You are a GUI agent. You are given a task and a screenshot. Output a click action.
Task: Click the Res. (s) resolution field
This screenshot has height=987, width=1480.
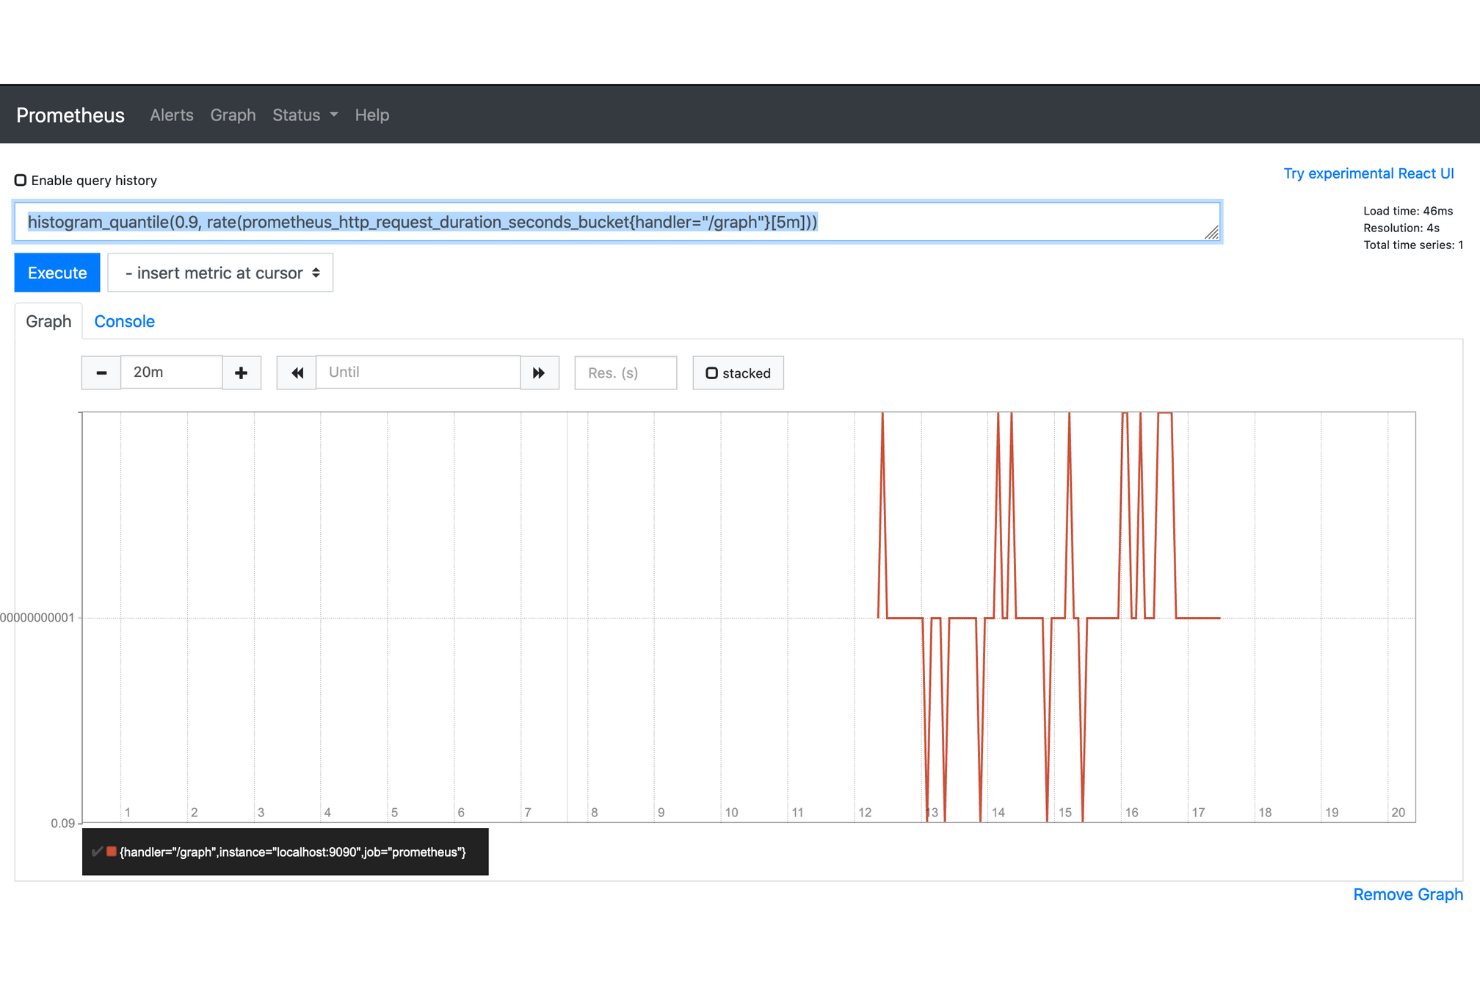pyautogui.click(x=626, y=373)
